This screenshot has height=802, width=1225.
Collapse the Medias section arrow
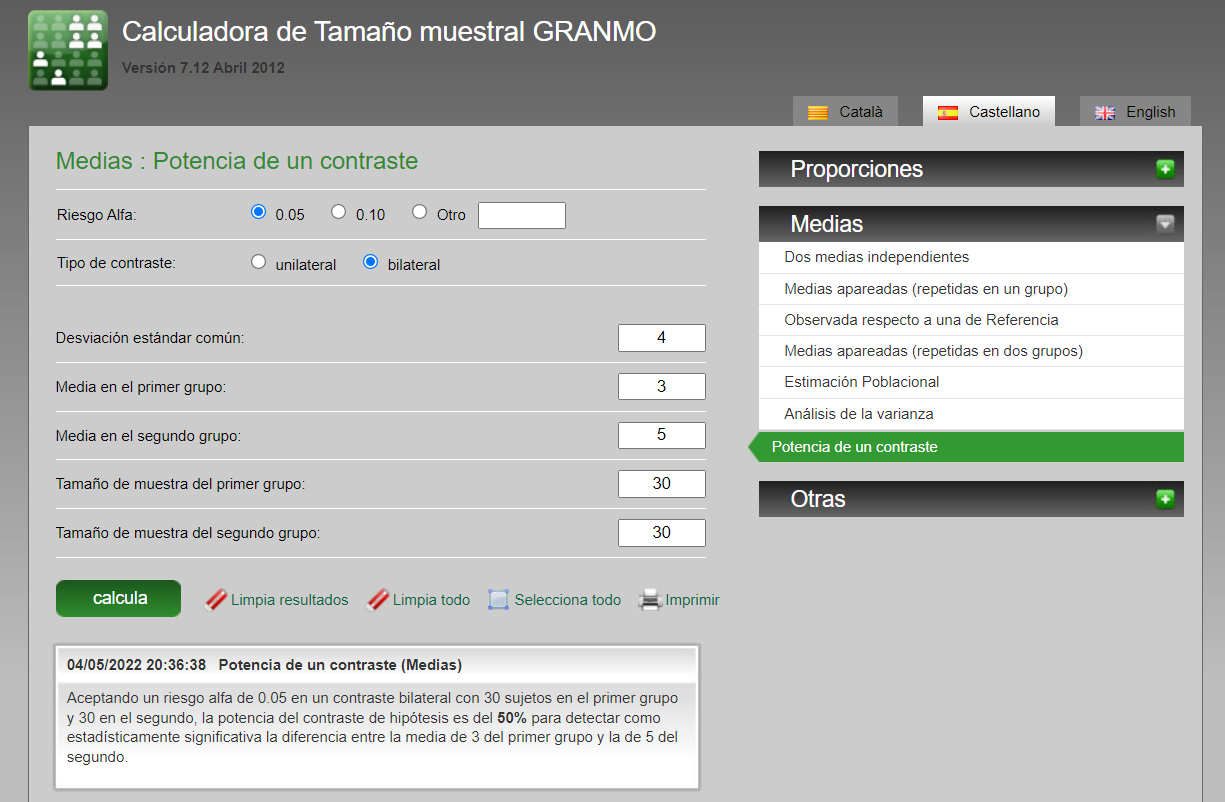tap(1165, 224)
